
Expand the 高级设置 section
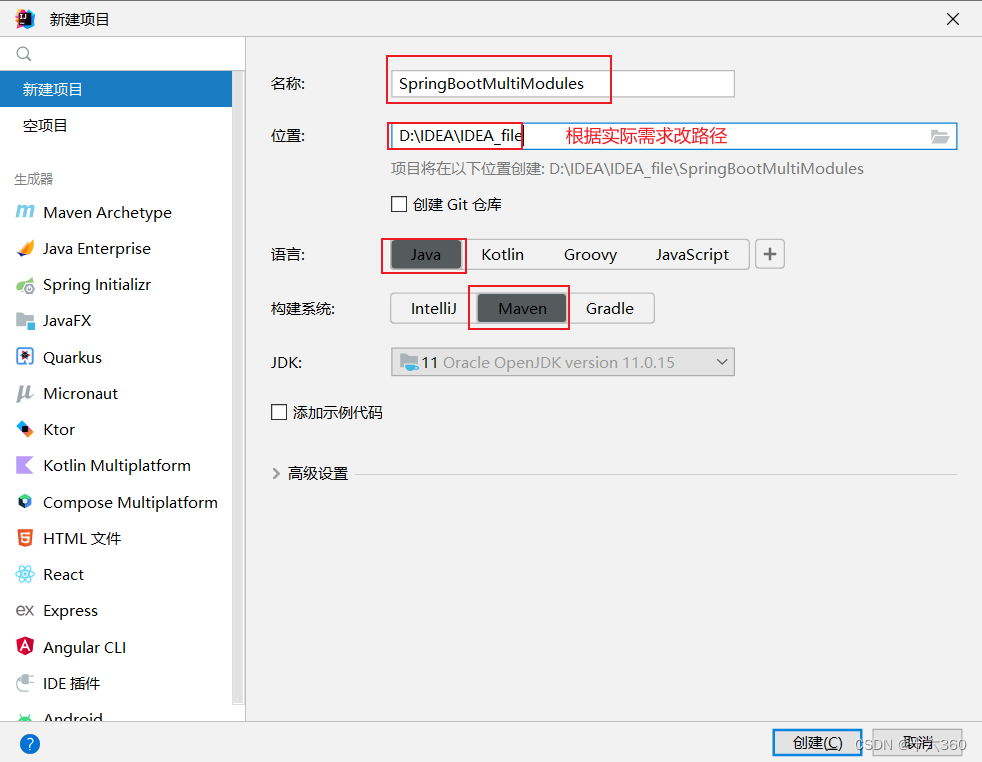276,473
